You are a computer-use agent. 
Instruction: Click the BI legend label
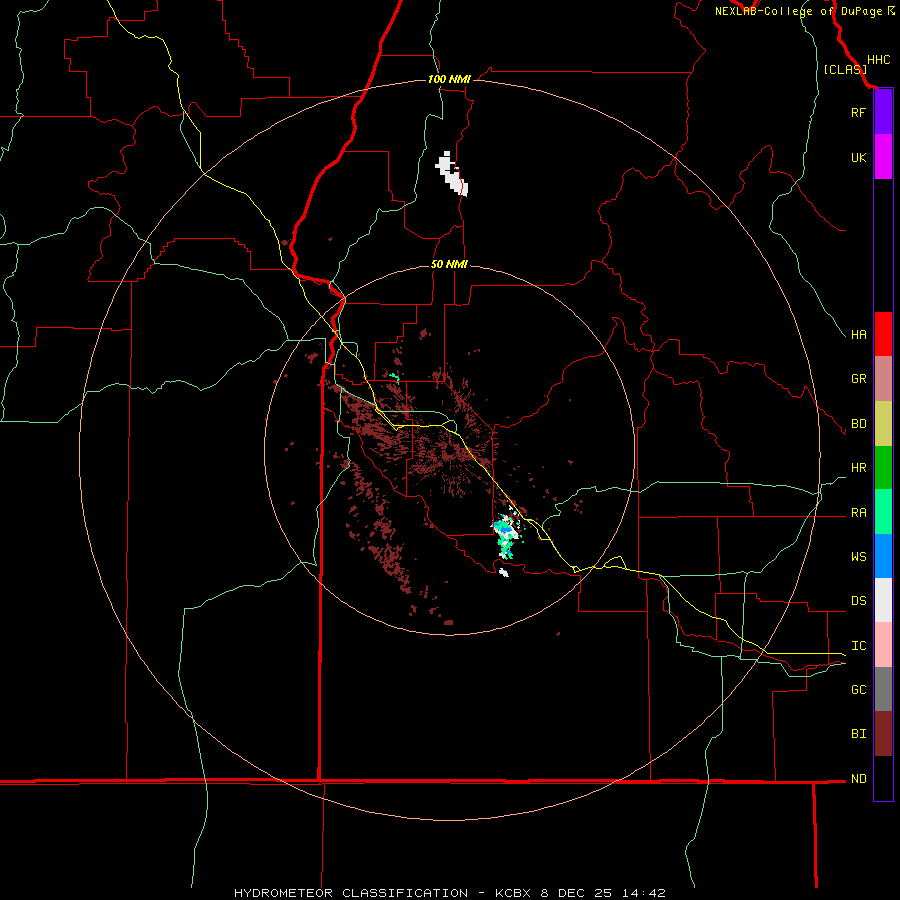pyautogui.click(x=858, y=733)
